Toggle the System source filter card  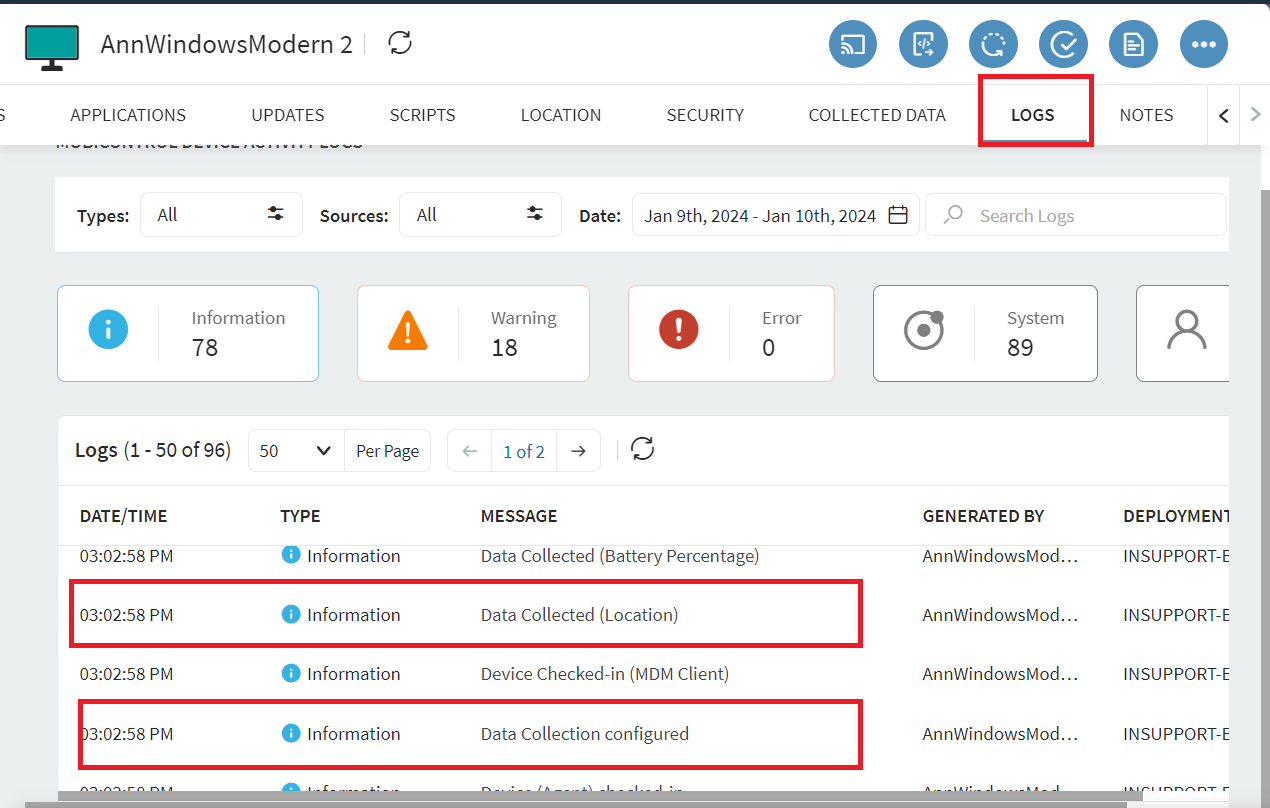click(985, 333)
